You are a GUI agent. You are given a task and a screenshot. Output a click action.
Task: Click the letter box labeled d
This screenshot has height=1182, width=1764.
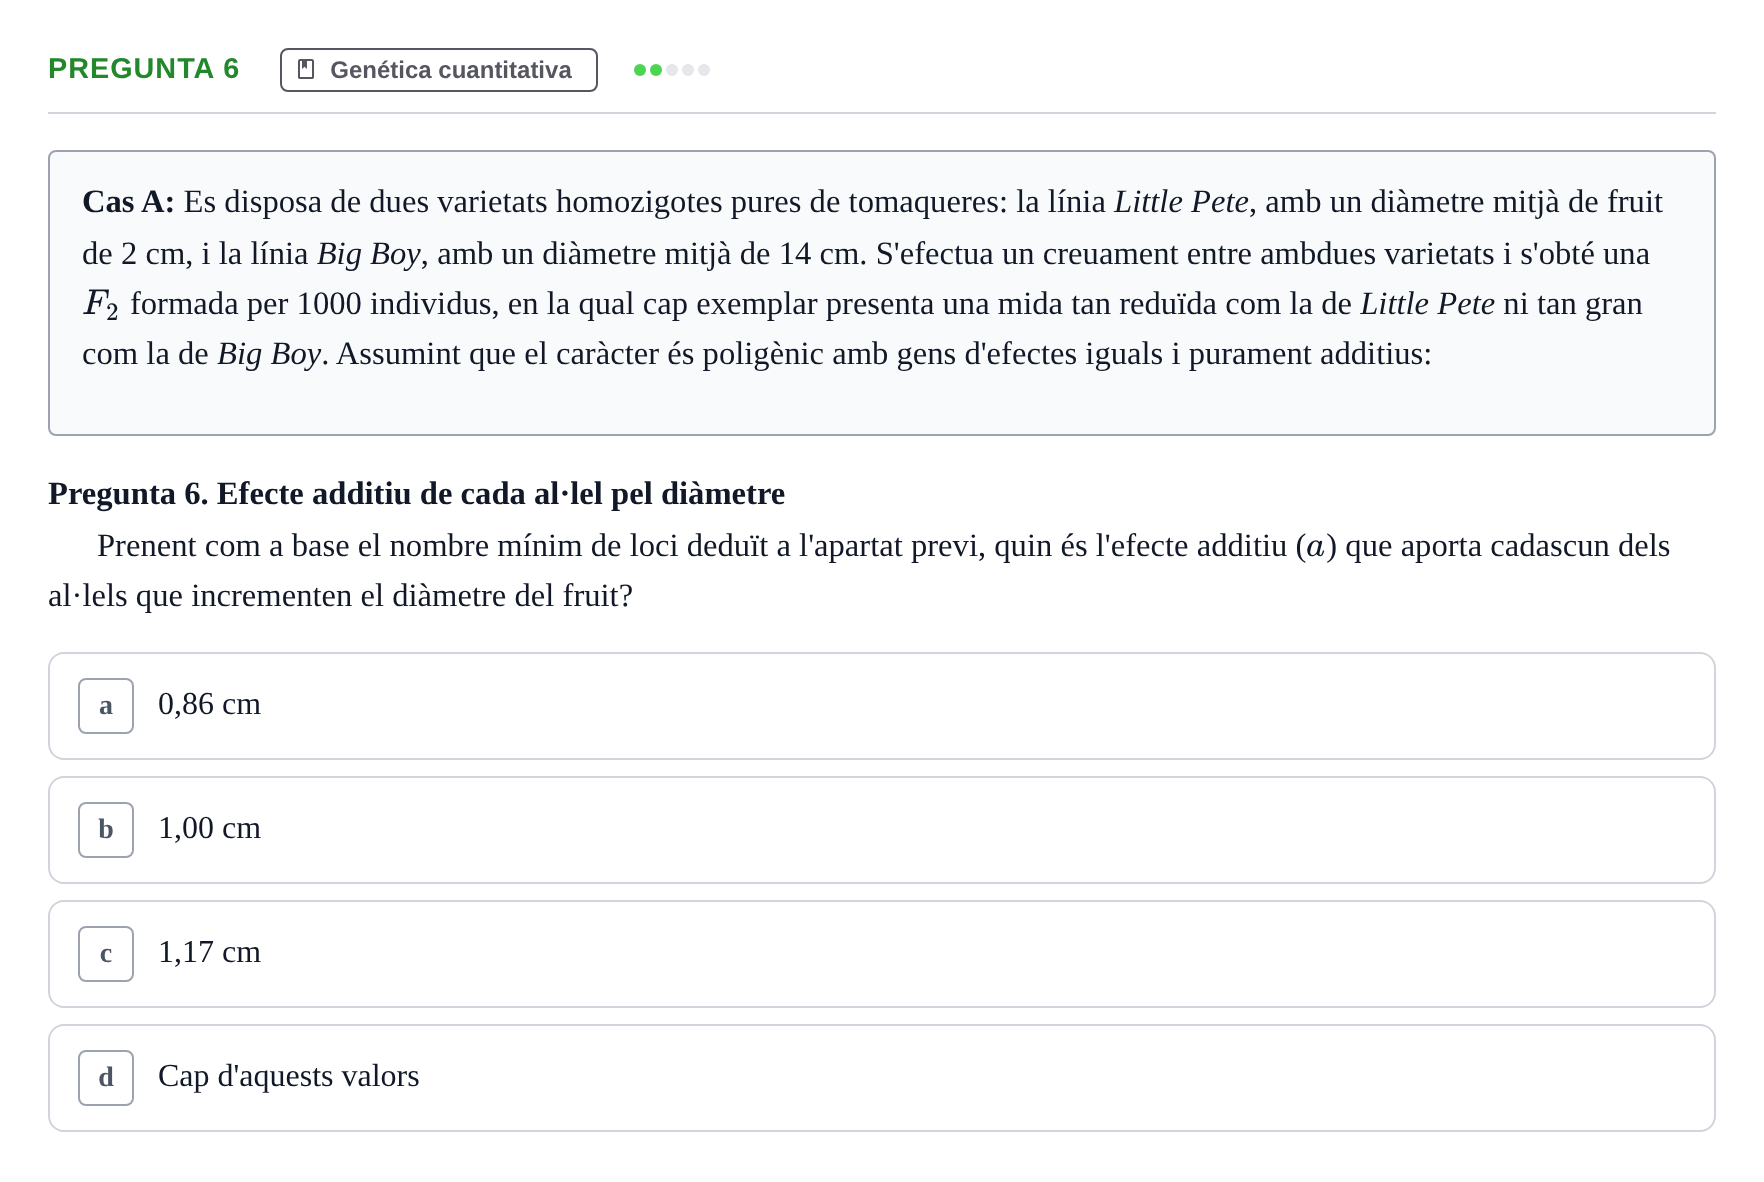pyautogui.click(x=106, y=1078)
